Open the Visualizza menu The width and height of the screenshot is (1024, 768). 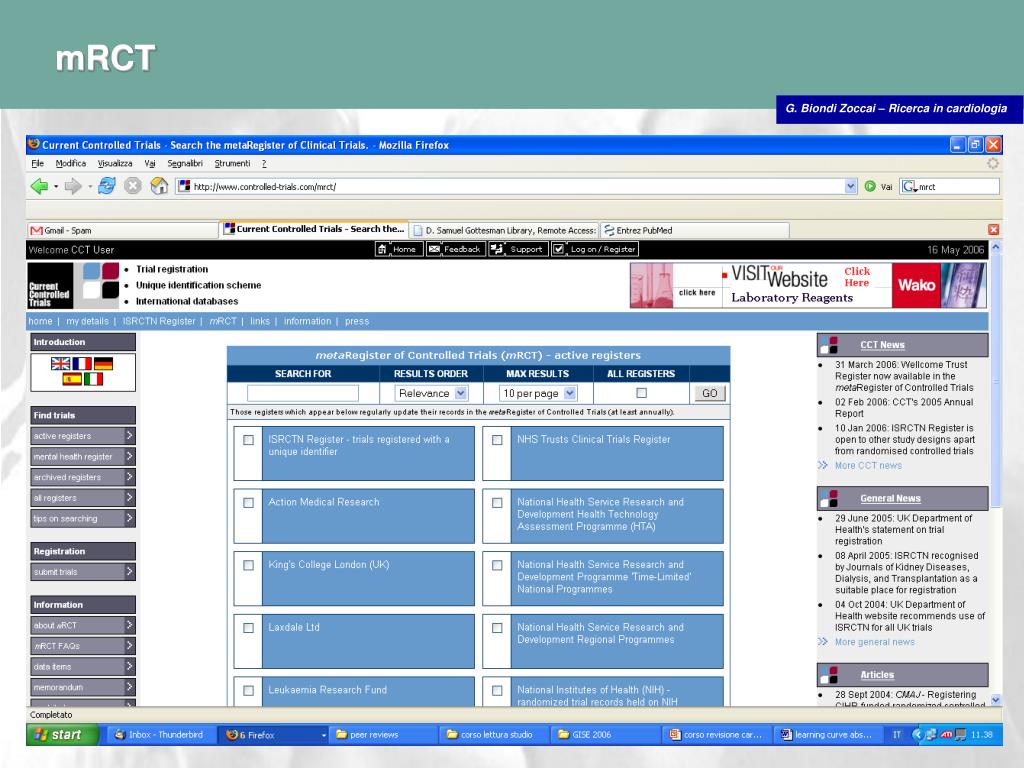[115, 163]
